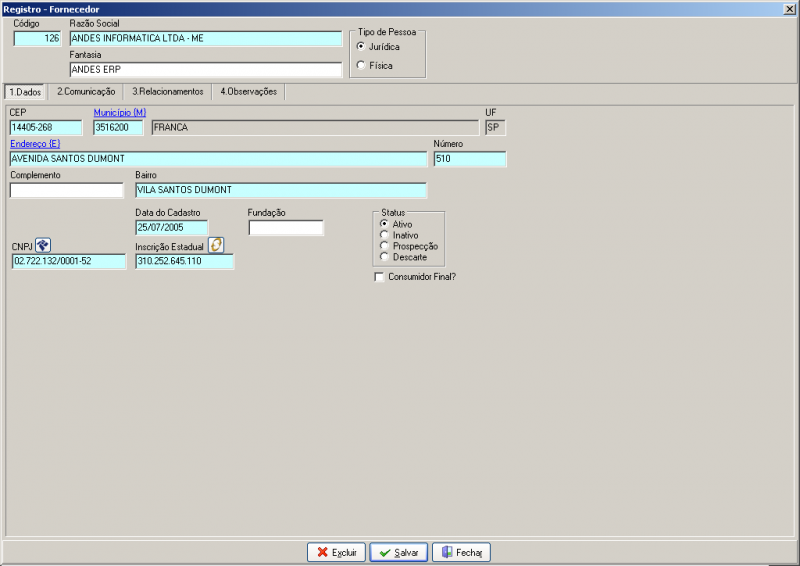
Task: Follow the Município (M) link
Action: (119, 113)
